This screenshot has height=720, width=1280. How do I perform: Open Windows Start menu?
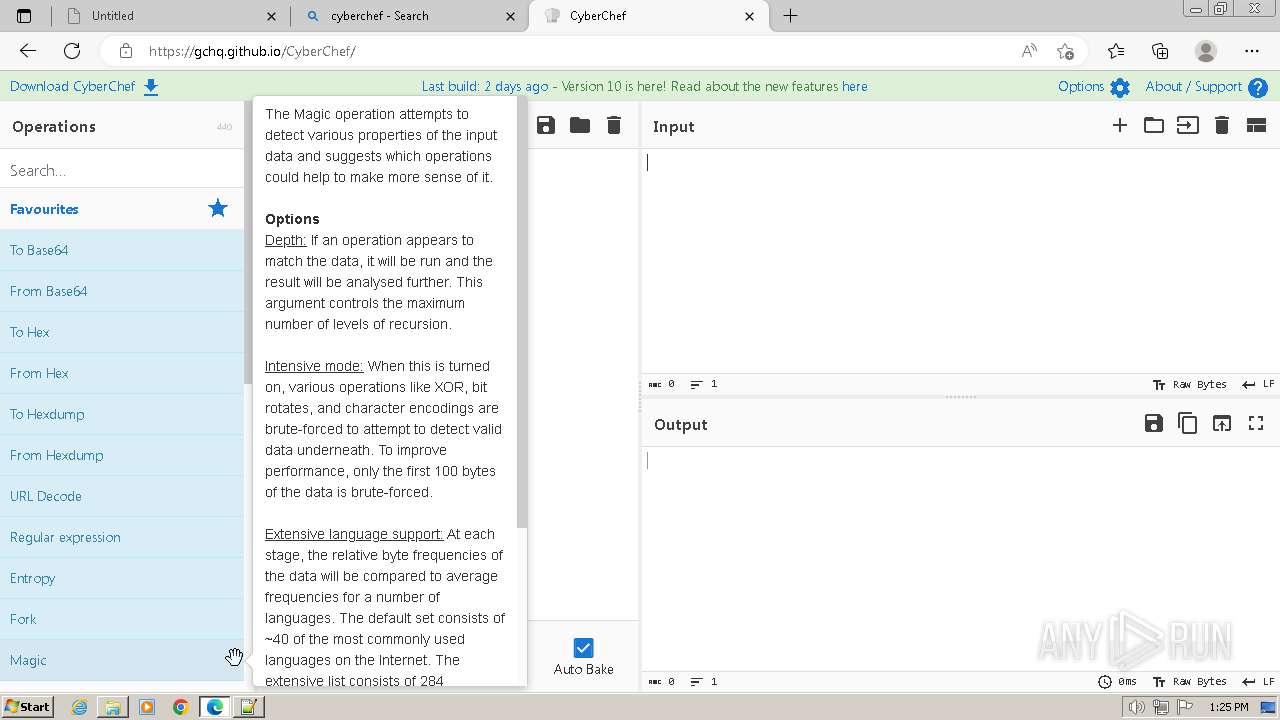(28, 706)
